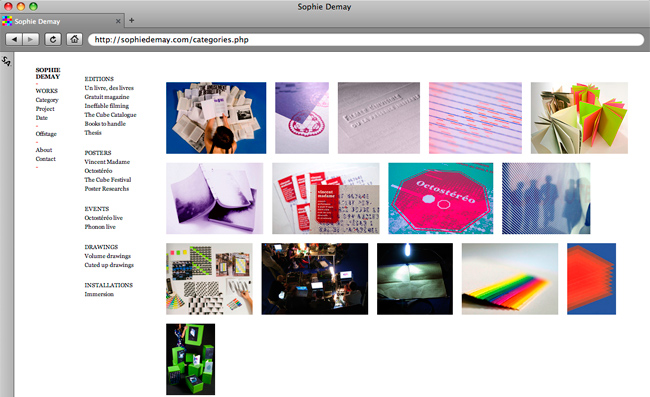Open the lamp over paper thumbnail

(415, 279)
